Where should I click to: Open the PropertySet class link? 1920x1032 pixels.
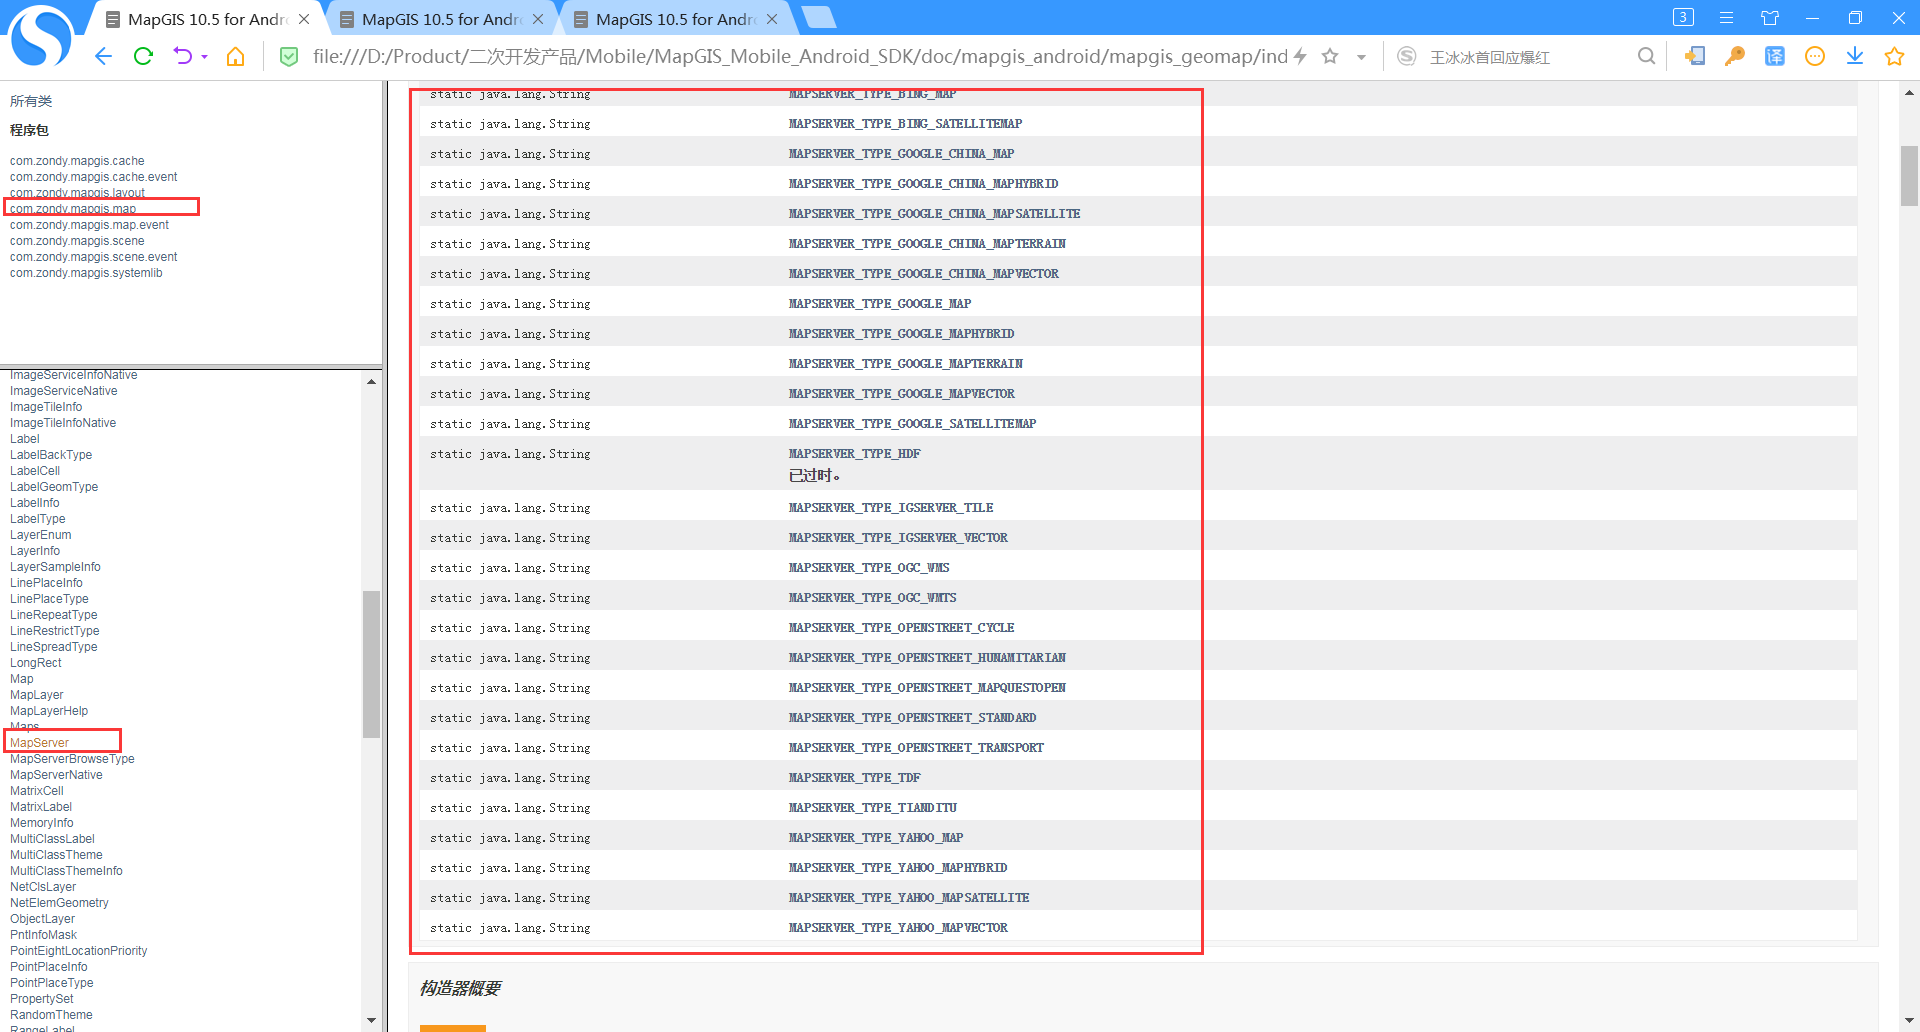tap(42, 999)
